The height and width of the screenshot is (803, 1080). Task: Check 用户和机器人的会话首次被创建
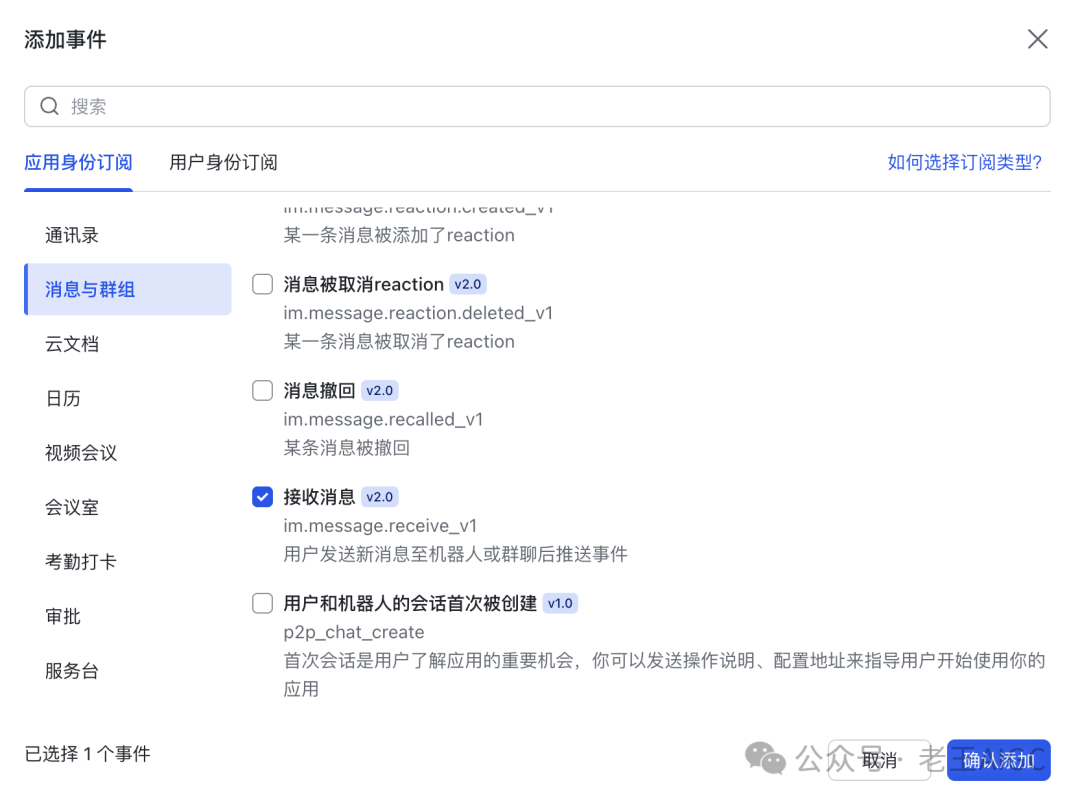262,602
